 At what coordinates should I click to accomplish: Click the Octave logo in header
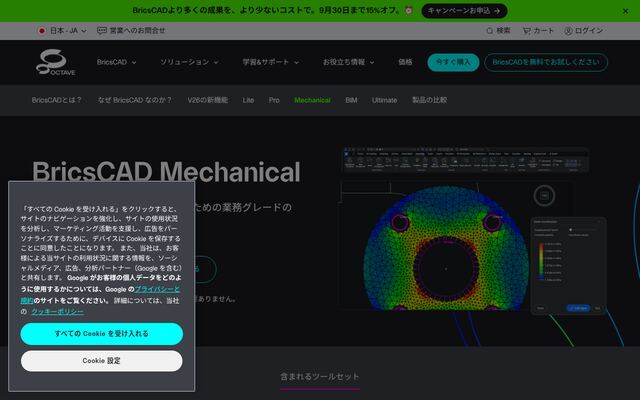(56, 62)
